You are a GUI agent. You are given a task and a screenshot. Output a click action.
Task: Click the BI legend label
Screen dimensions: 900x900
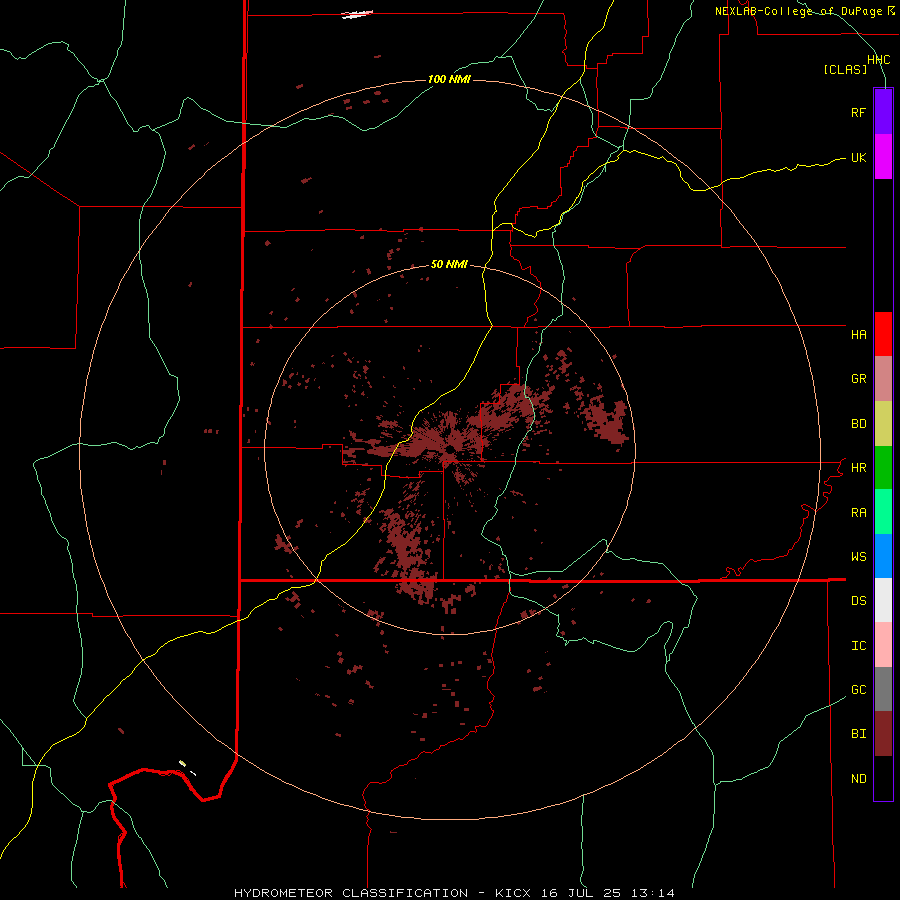tap(858, 734)
